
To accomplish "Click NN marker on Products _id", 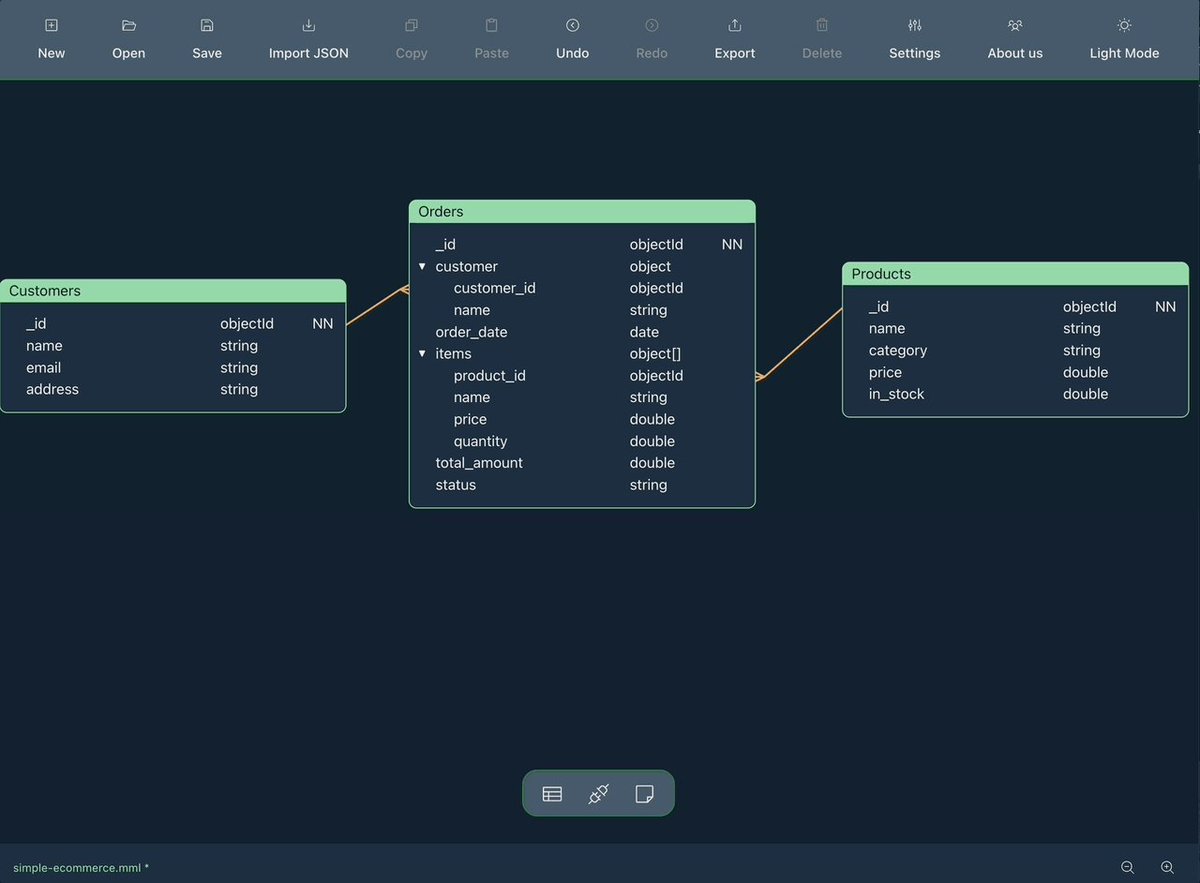I will click(1166, 307).
